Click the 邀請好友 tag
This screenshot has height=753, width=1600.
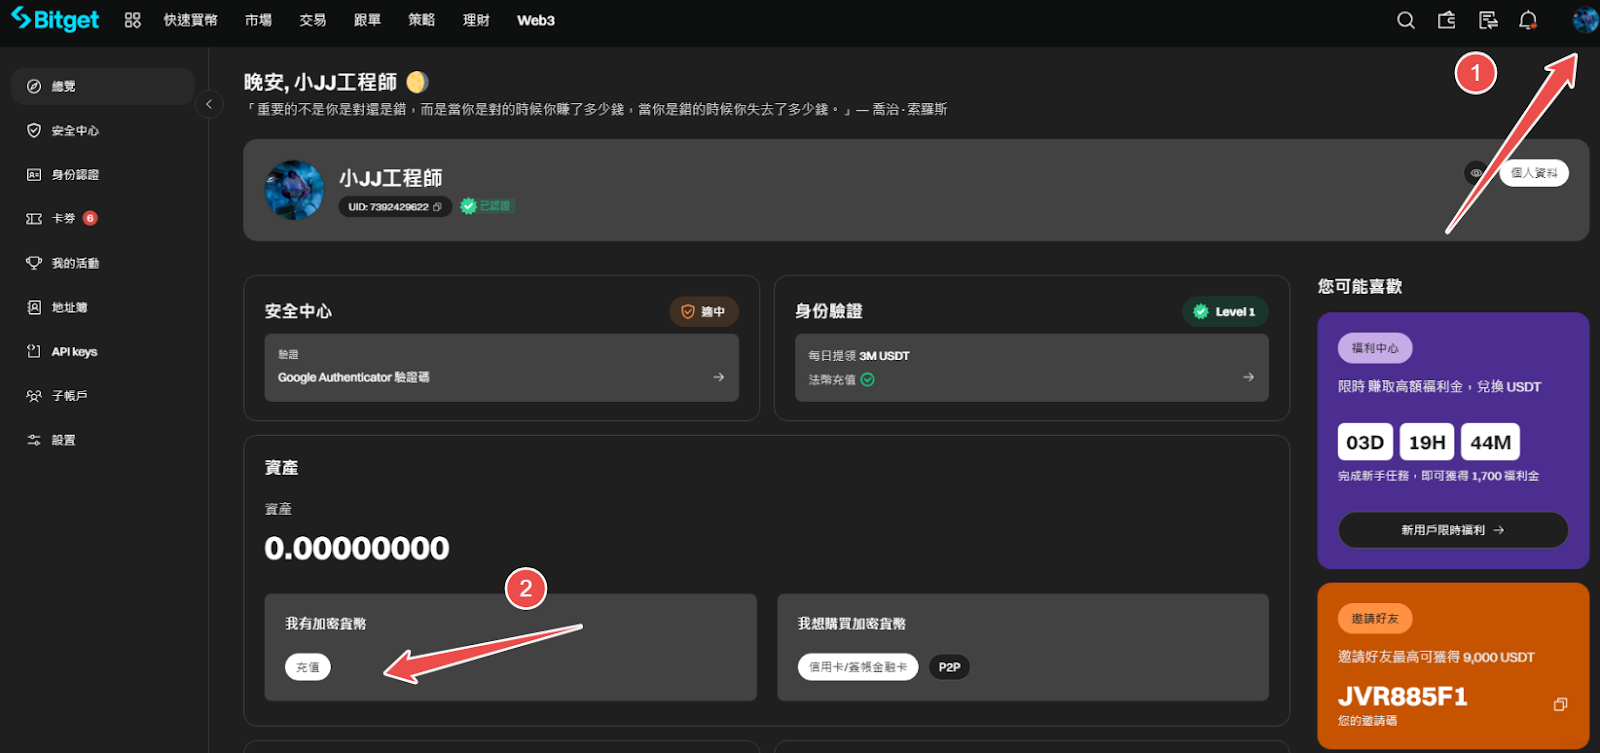click(1375, 619)
